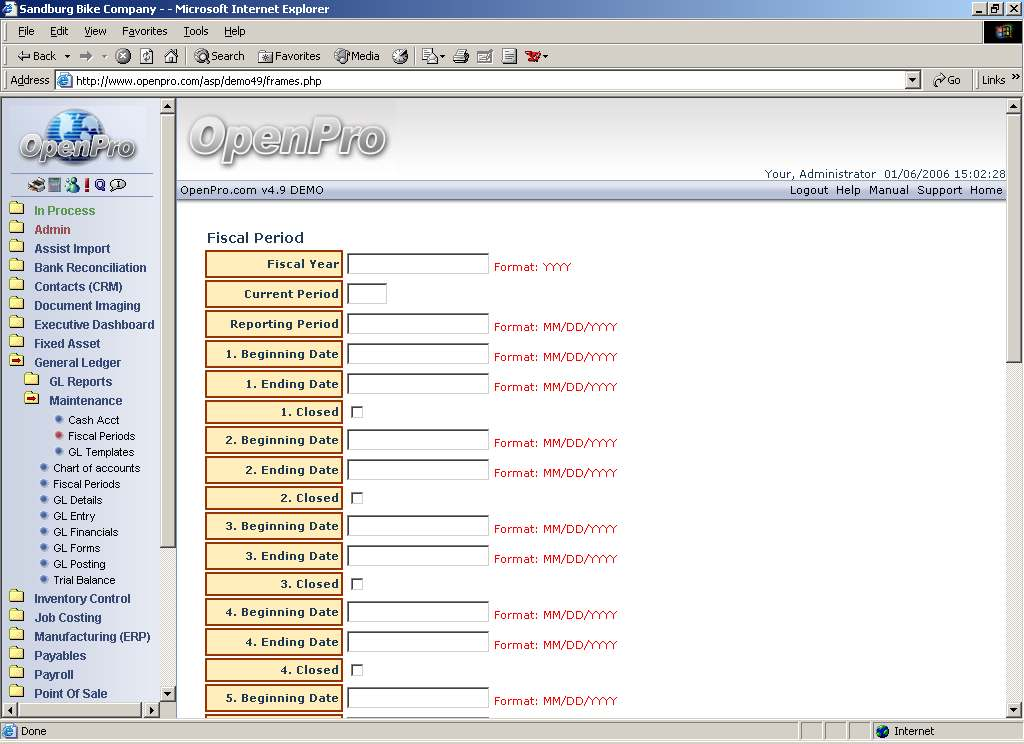Click the blue Q icon in the sidebar

100,185
